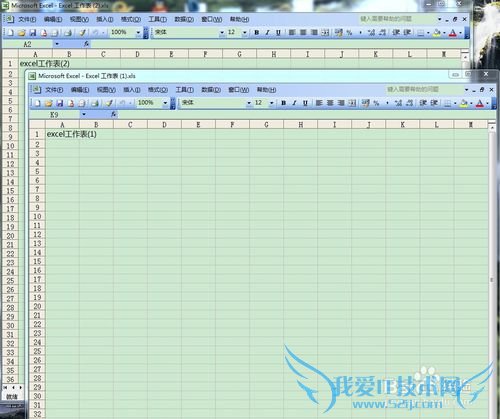The width and height of the screenshot is (500, 419).
Task: Toggle Bold in 工作表 (2) toolbar
Action: tap(256, 32)
